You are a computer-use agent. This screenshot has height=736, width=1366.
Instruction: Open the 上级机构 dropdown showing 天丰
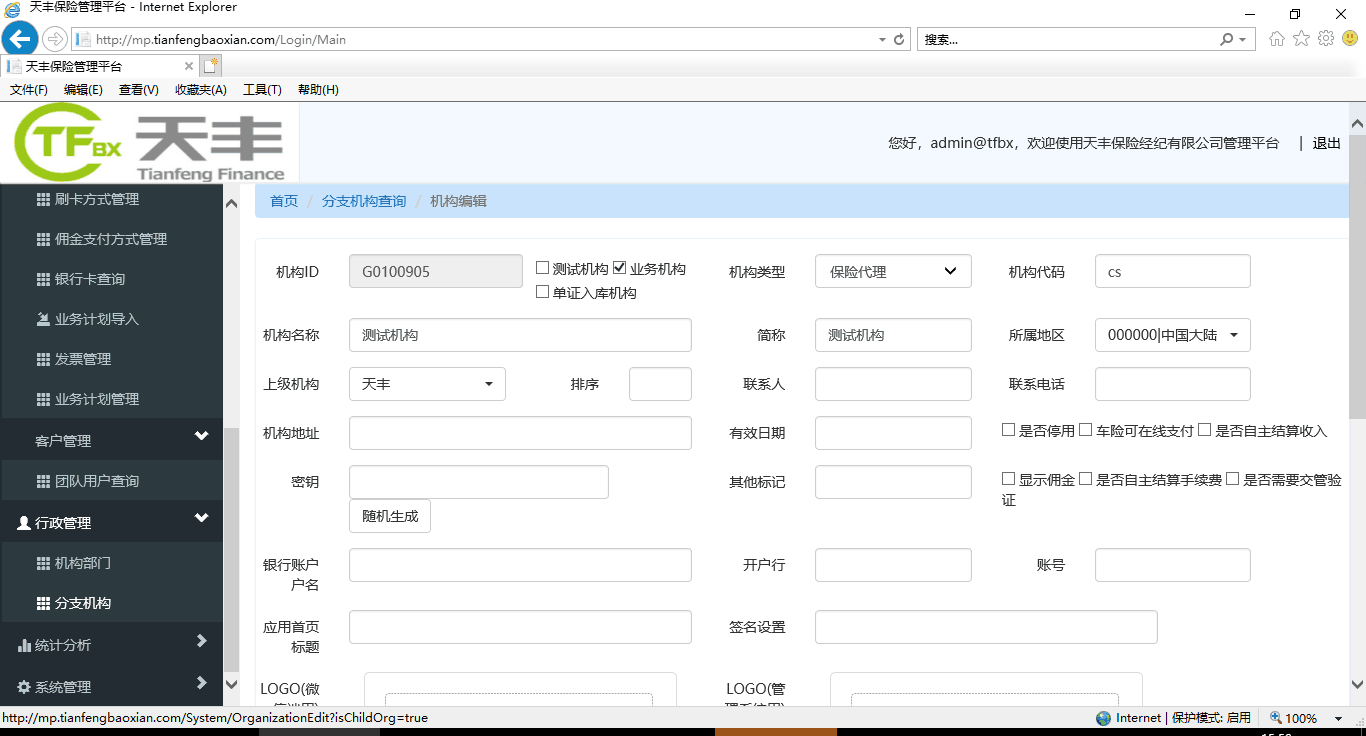coord(427,384)
